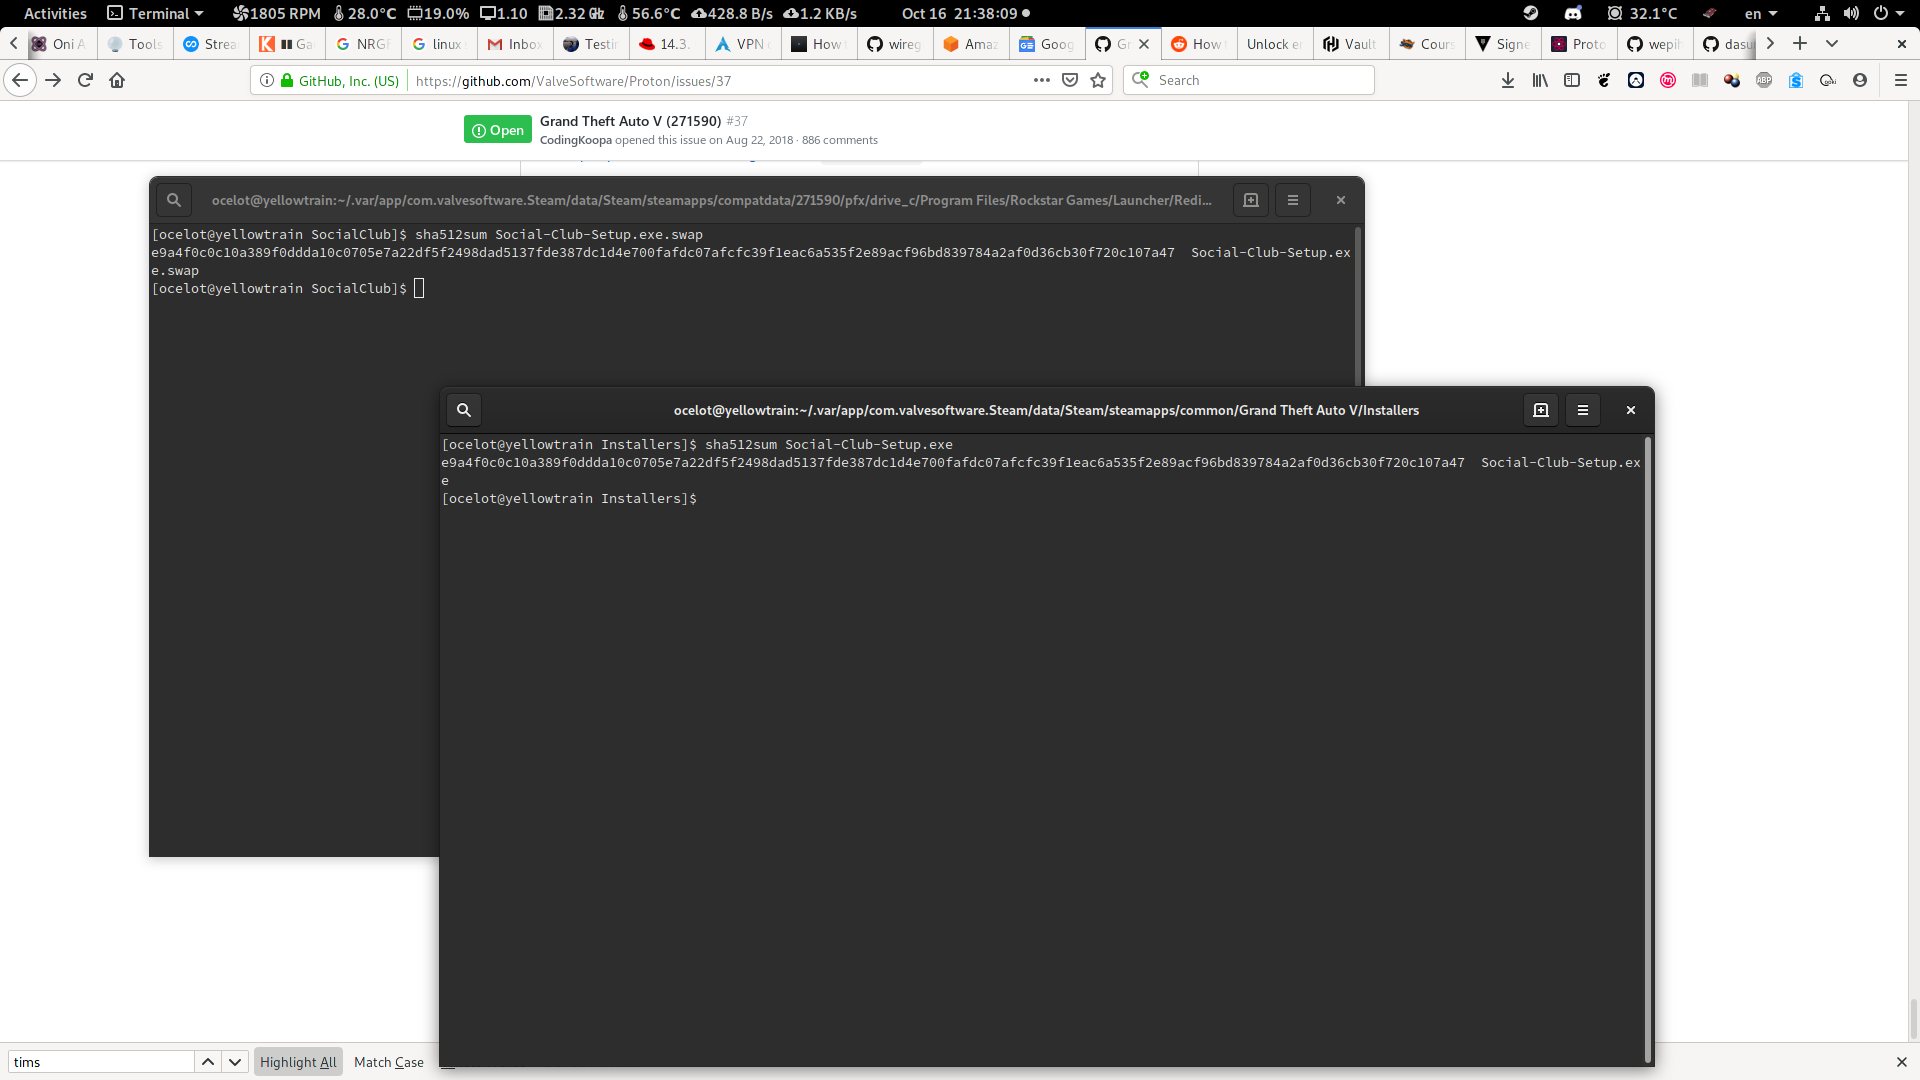This screenshot has width=1920, height=1080.
Task: Open the 'en' keyboard layout menu
Action: (1761, 13)
